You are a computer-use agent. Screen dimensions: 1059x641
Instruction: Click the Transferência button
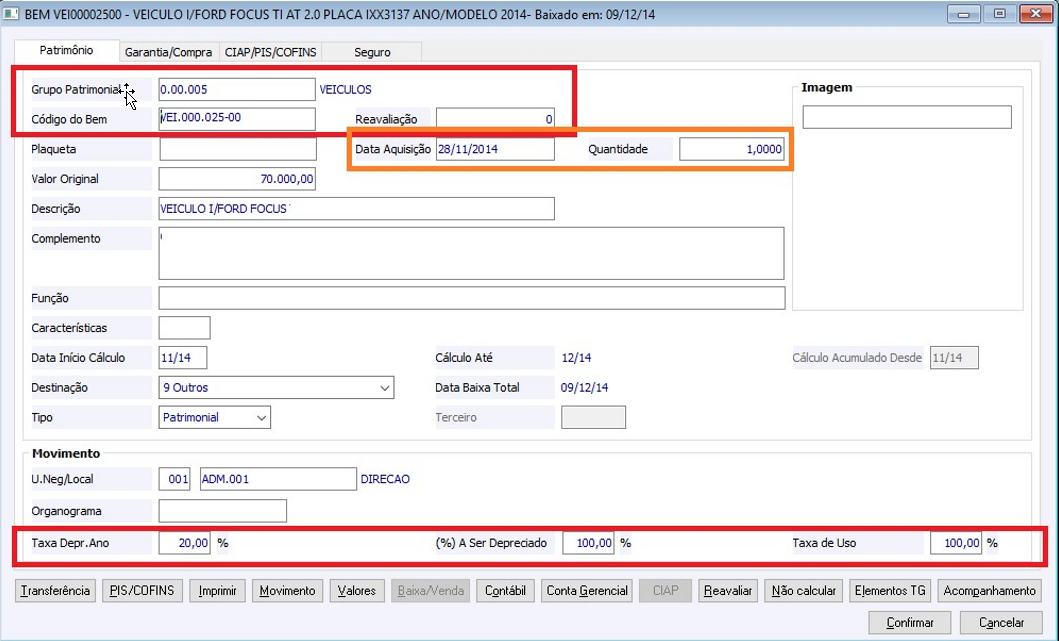(55, 590)
